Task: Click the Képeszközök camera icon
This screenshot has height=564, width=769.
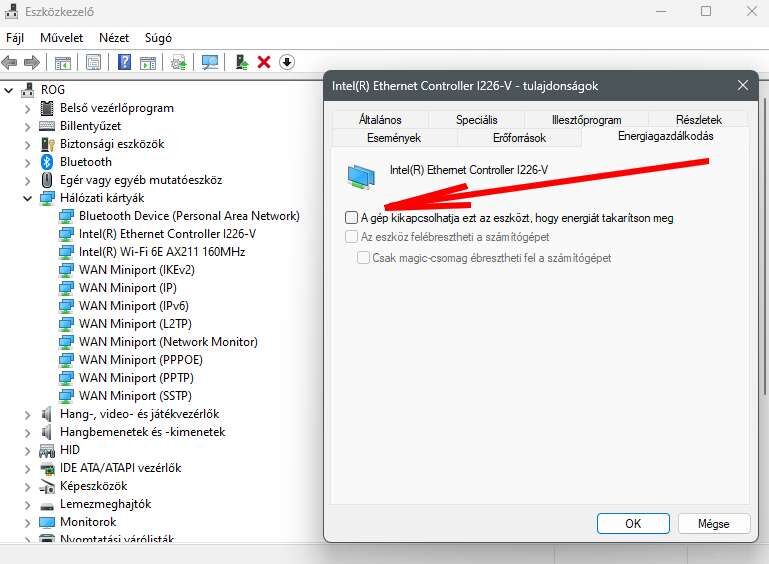Action: pyautogui.click(x=47, y=486)
